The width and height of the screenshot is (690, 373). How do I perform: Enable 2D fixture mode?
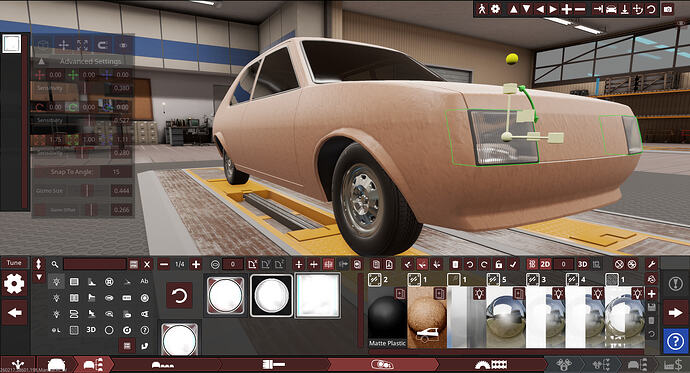[545, 264]
